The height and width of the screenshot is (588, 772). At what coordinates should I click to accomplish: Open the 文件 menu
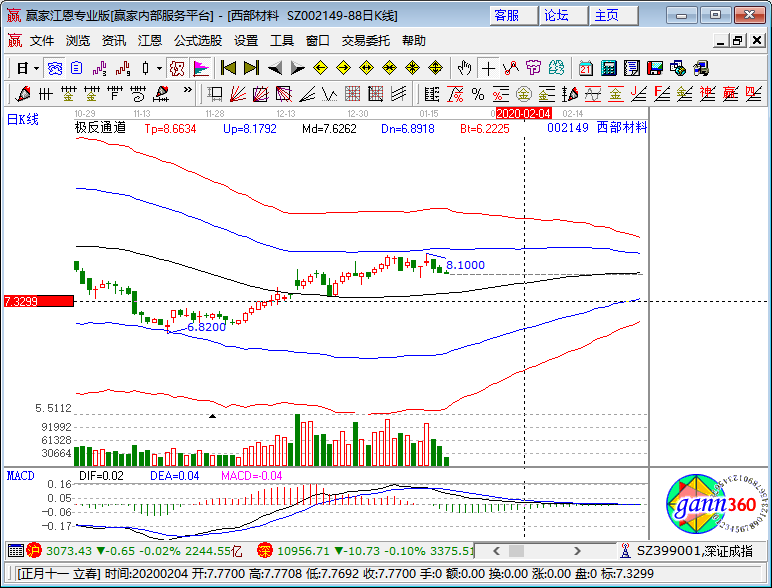42,41
